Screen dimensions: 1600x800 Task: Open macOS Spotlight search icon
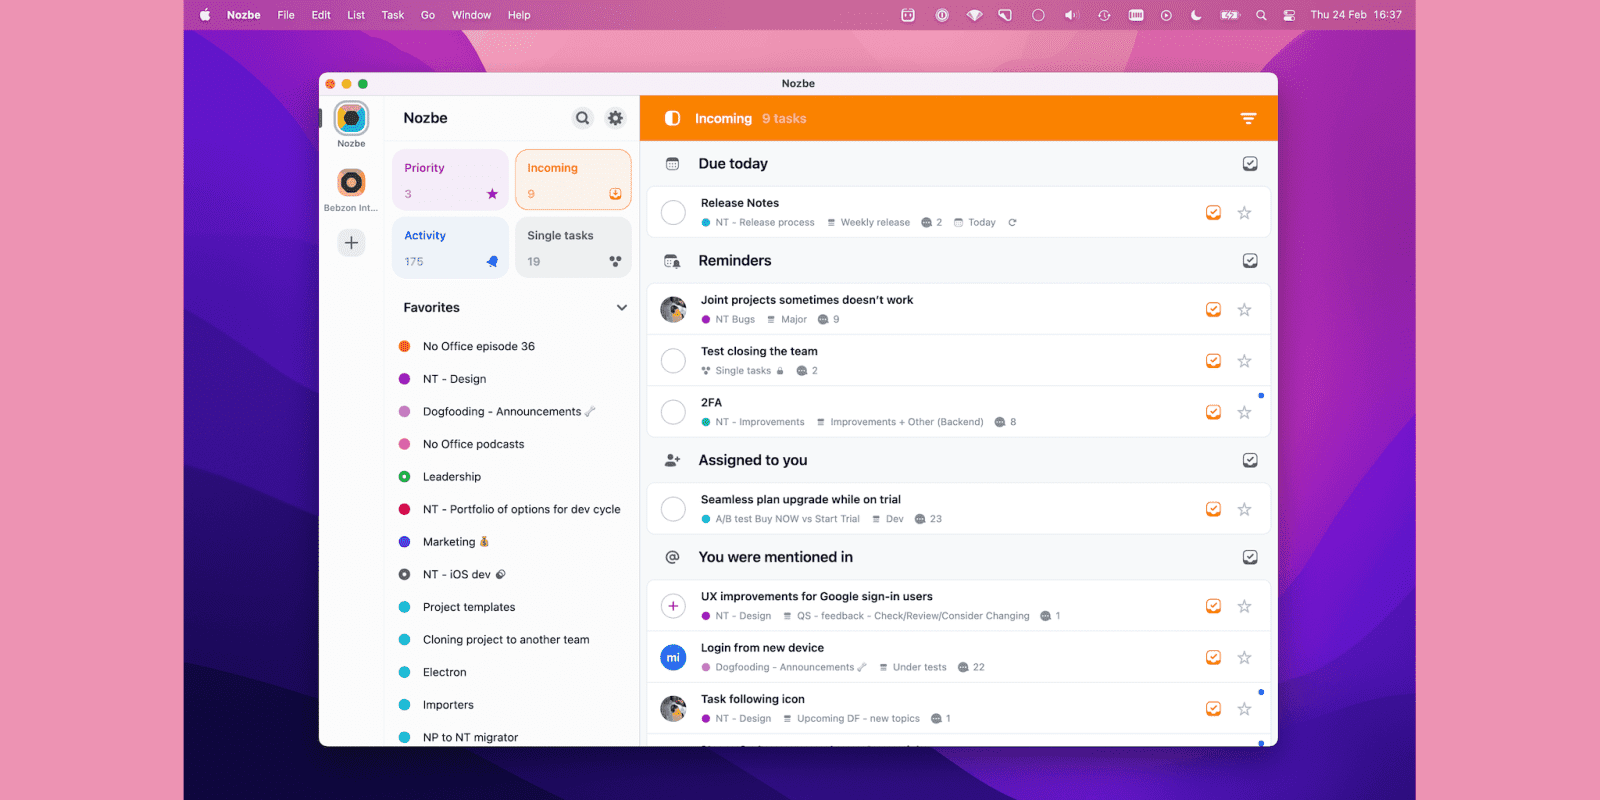tap(1261, 15)
